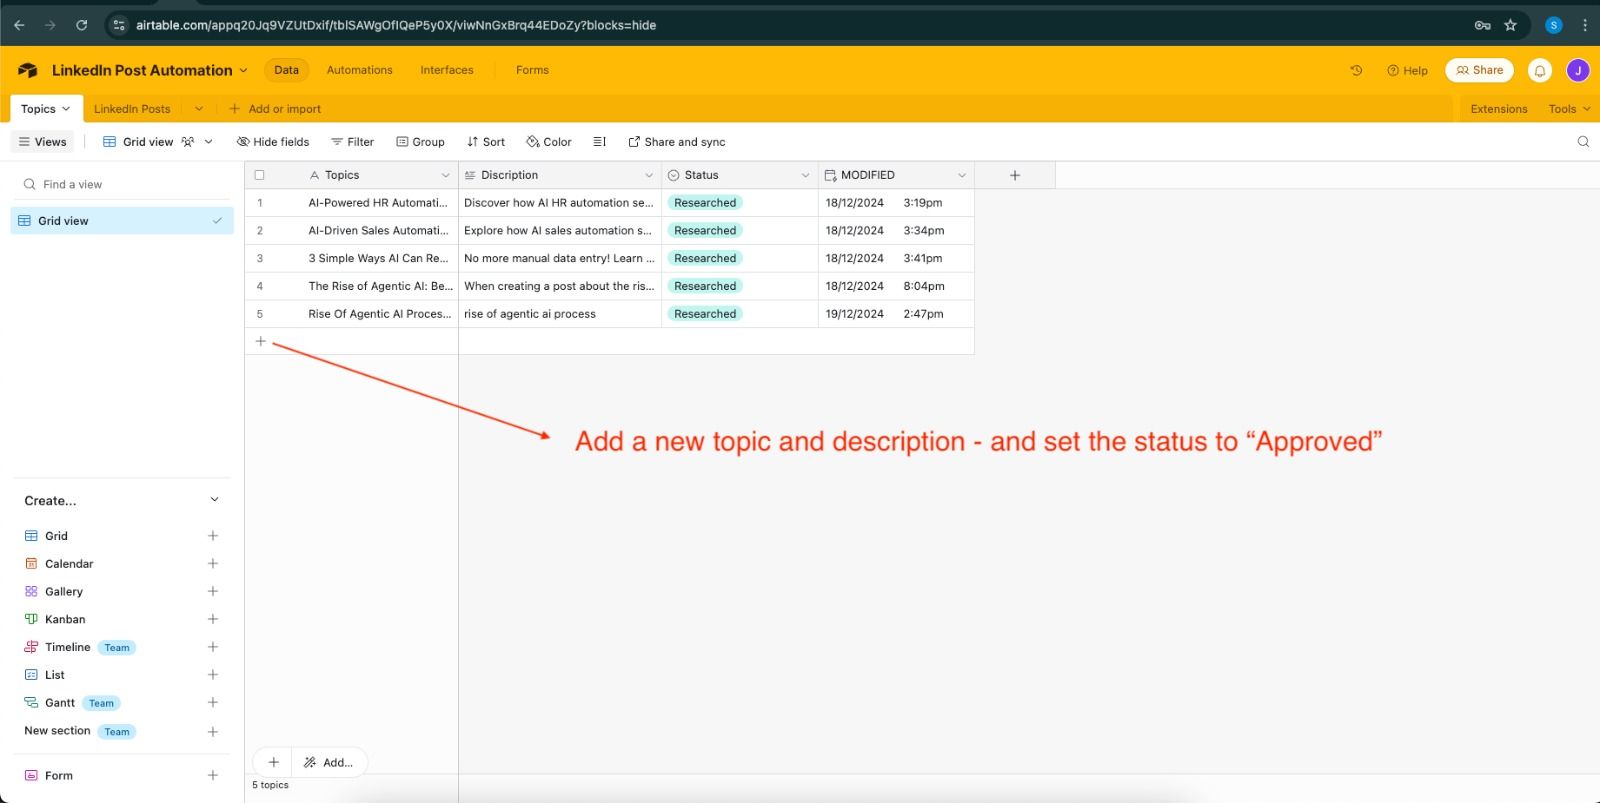Open Interfaces tab

point(447,70)
